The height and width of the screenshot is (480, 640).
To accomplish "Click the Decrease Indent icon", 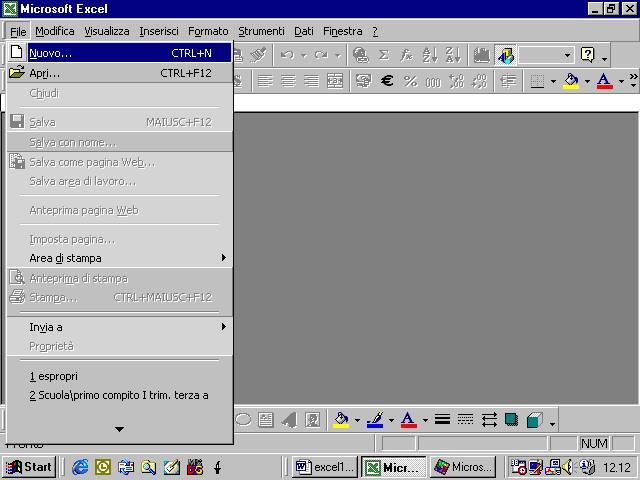I will coord(508,81).
